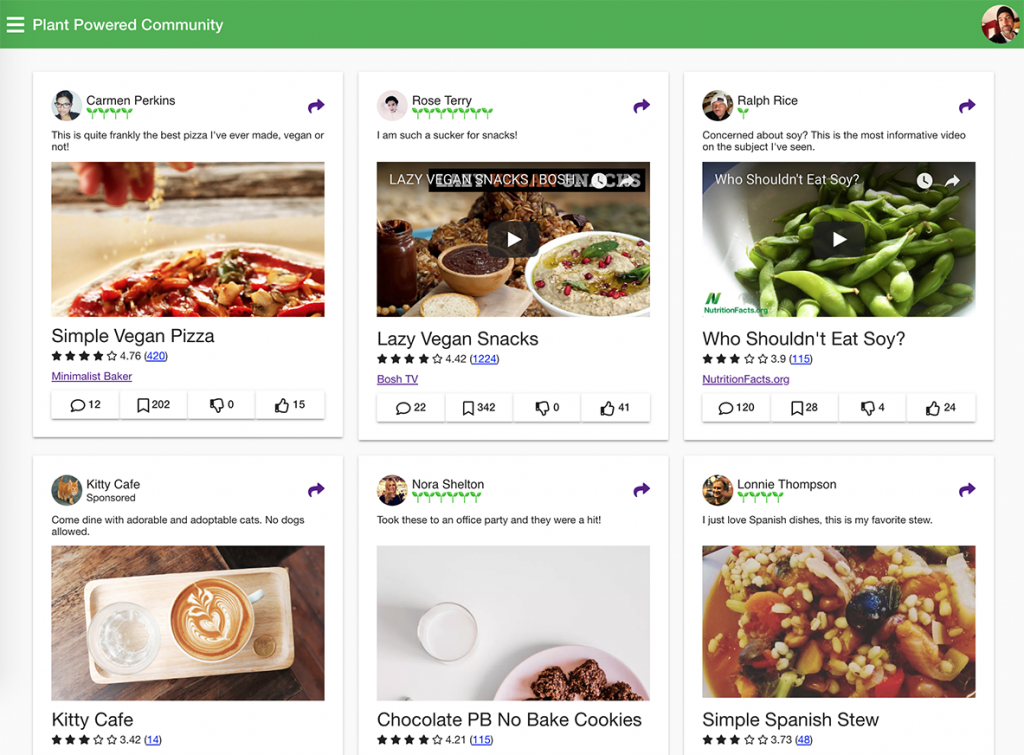
Task: Open the Simple Vegan Pizza photo
Action: pos(188,239)
